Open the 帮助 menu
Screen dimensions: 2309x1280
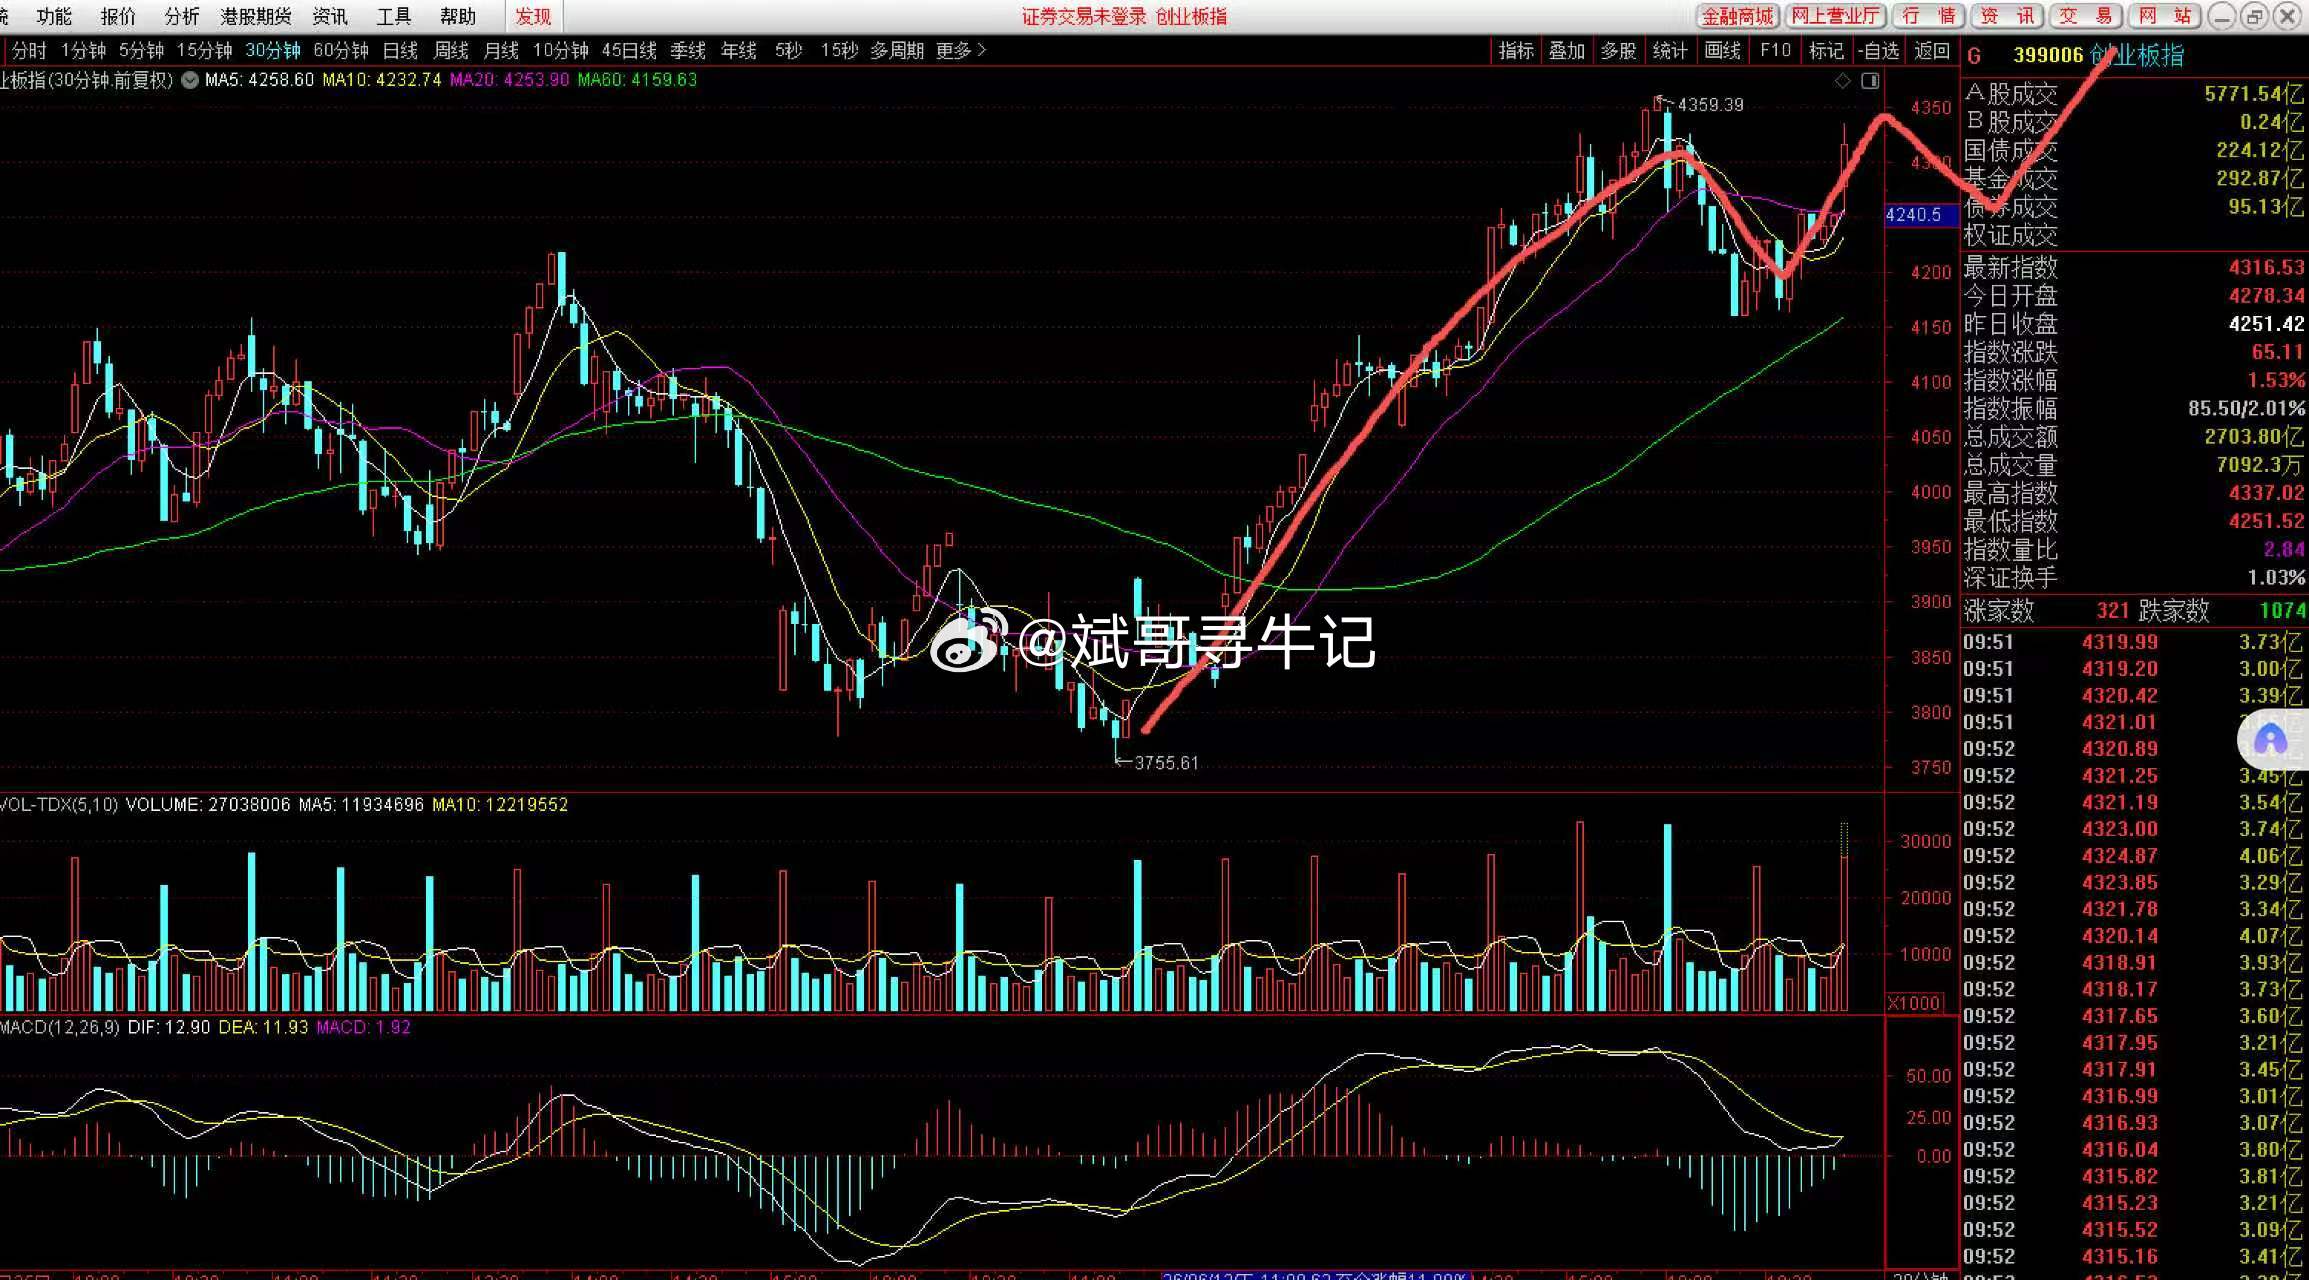tap(458, 16)
